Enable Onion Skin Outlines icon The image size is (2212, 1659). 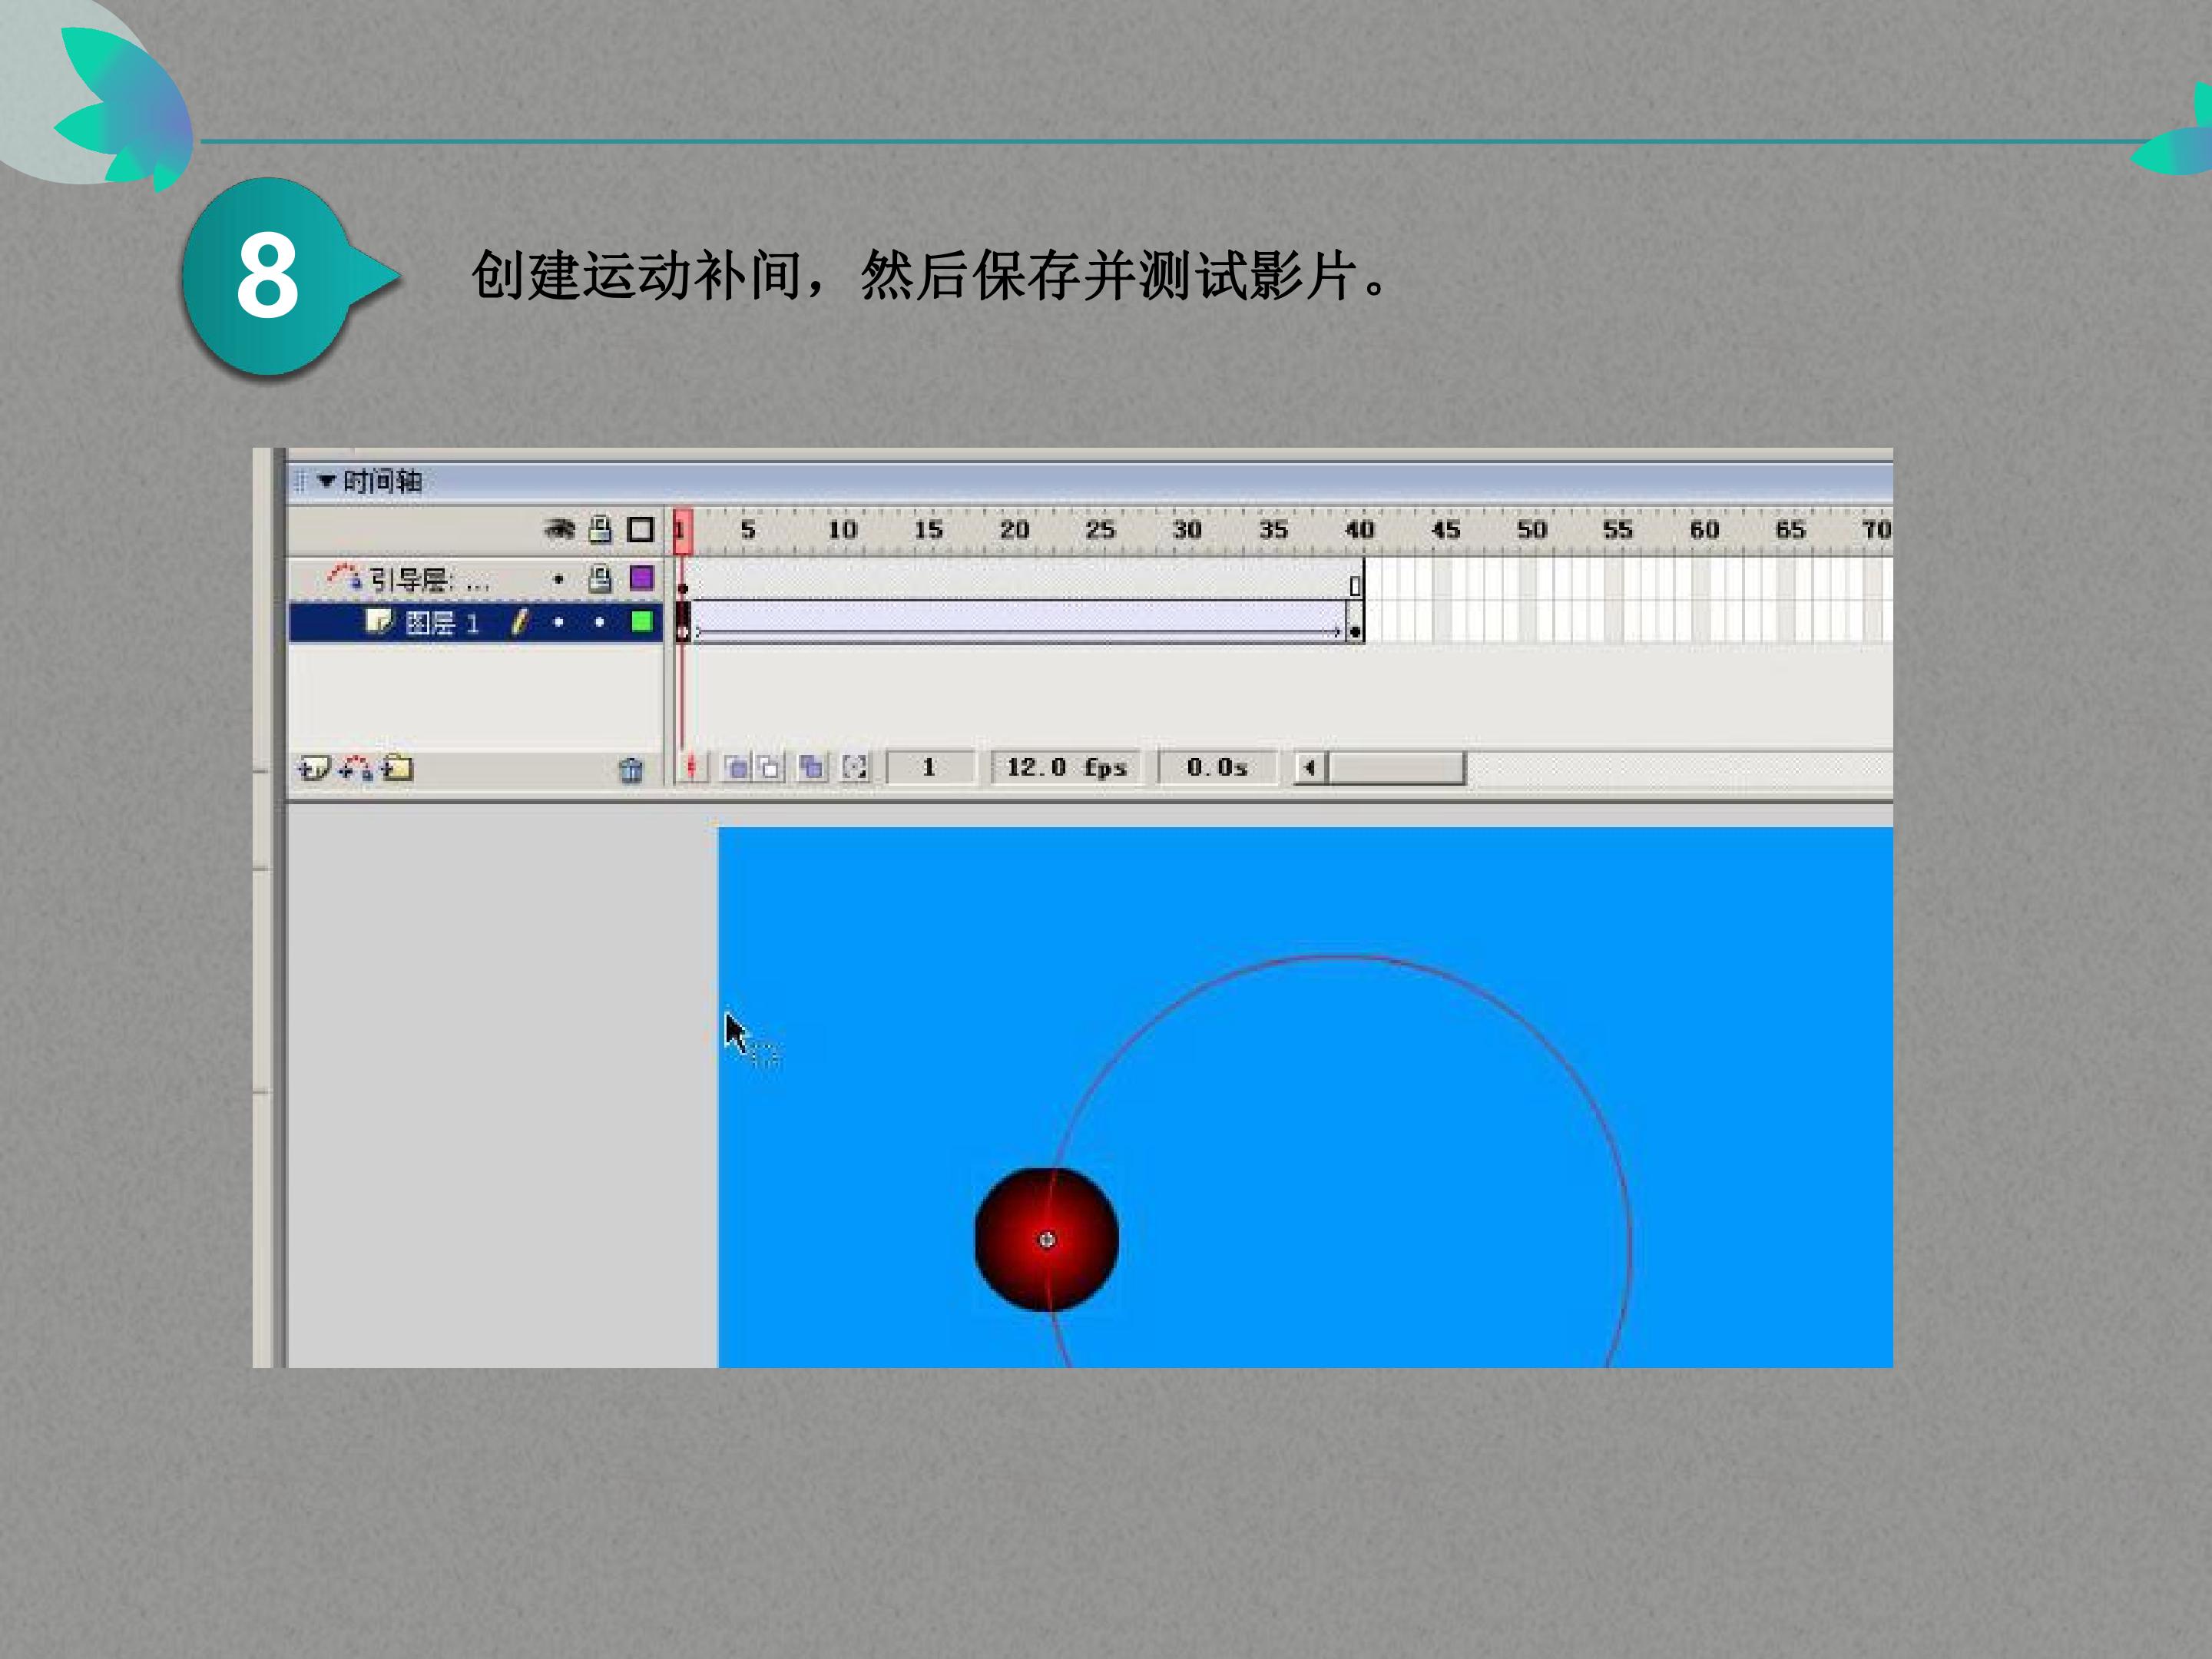click(770, 768)
